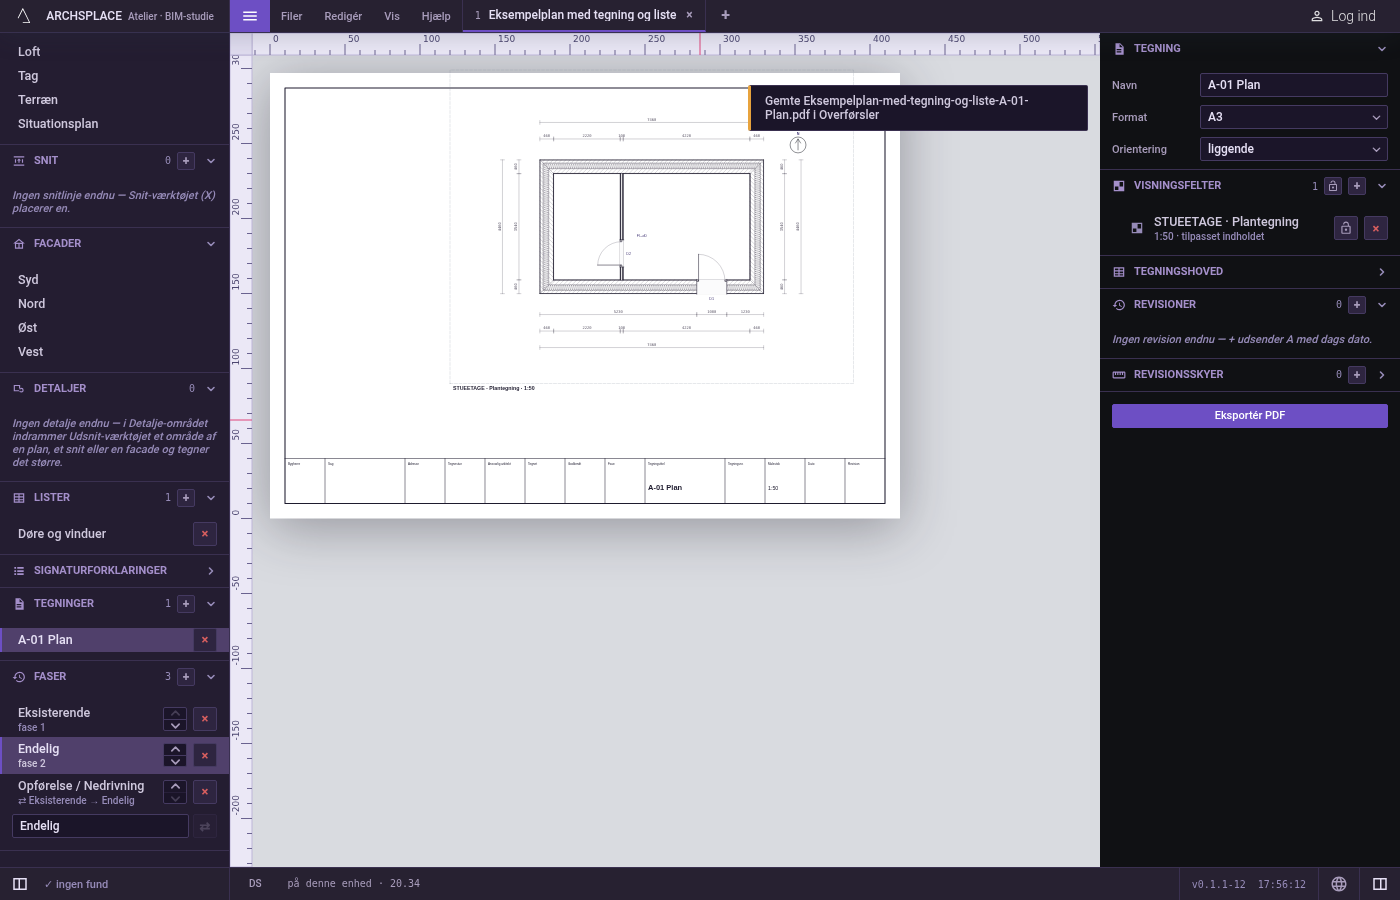Open the Vis menu

tap(392, 16)
